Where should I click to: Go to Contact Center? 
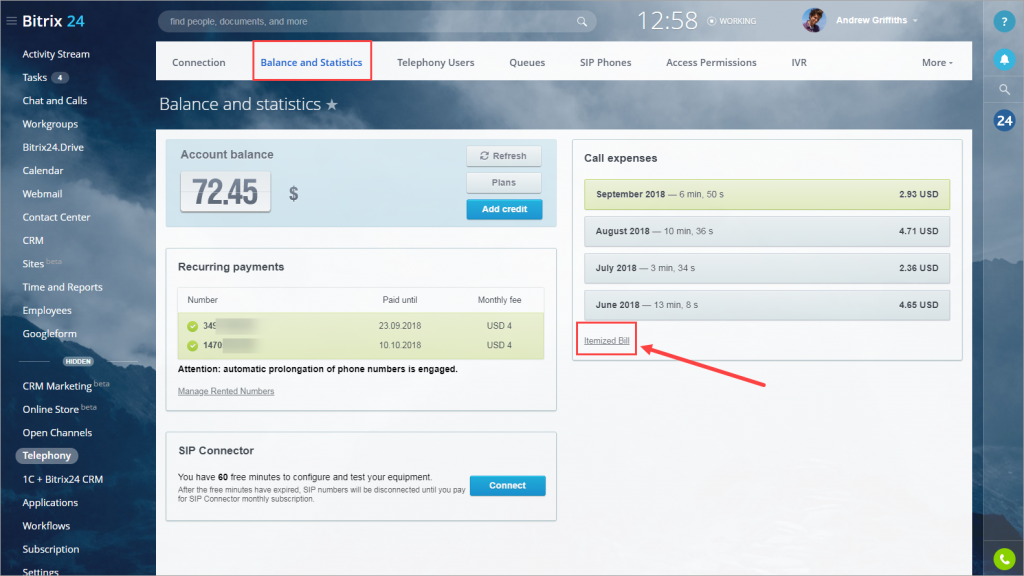56,217
